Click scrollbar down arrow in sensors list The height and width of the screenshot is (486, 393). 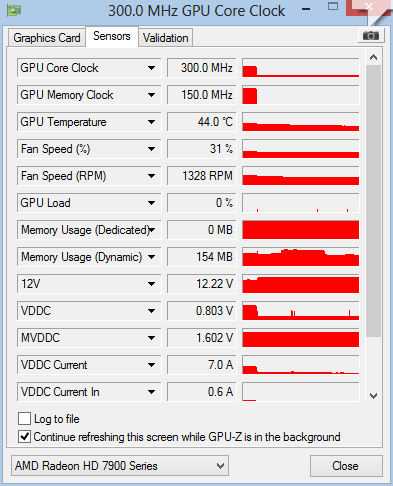tap(373, 396)
